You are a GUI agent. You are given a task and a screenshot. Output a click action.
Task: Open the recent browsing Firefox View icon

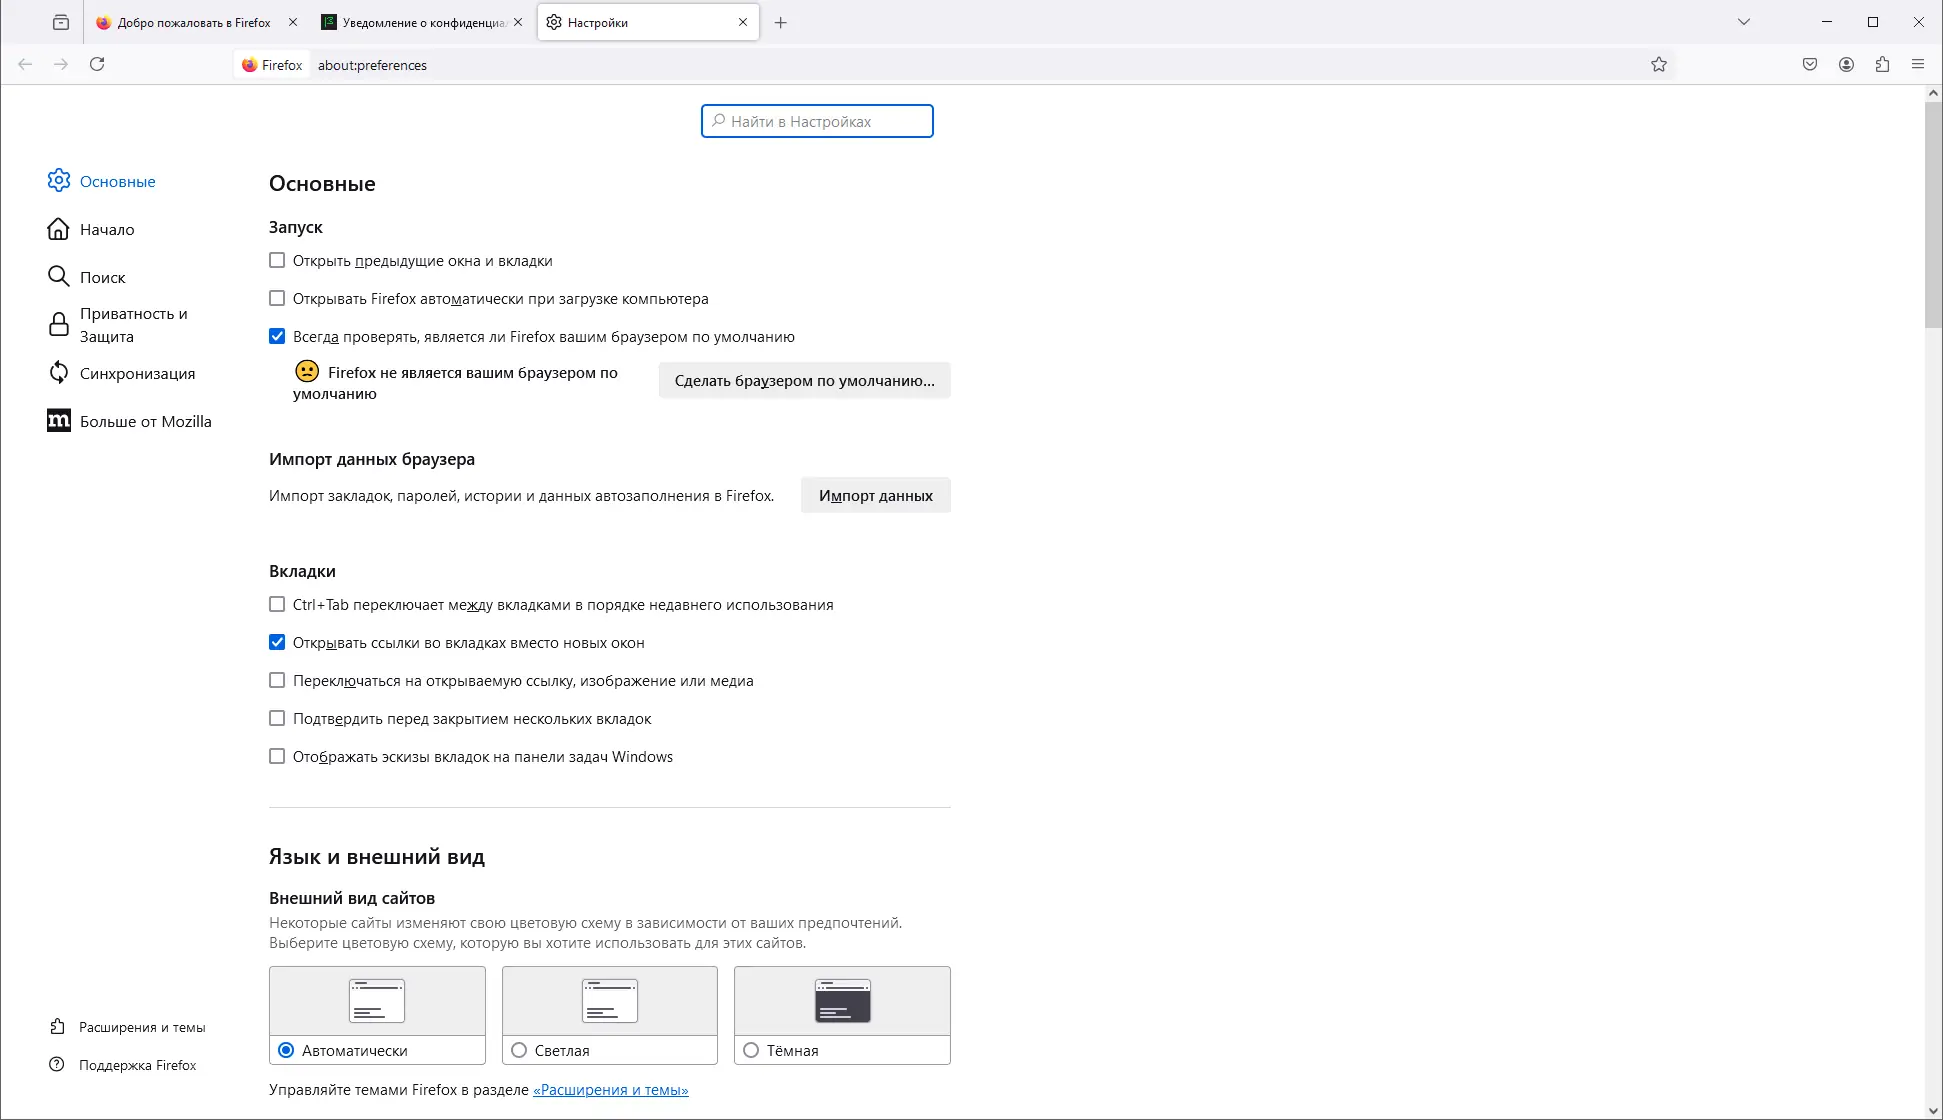click(x=61, y=22)
